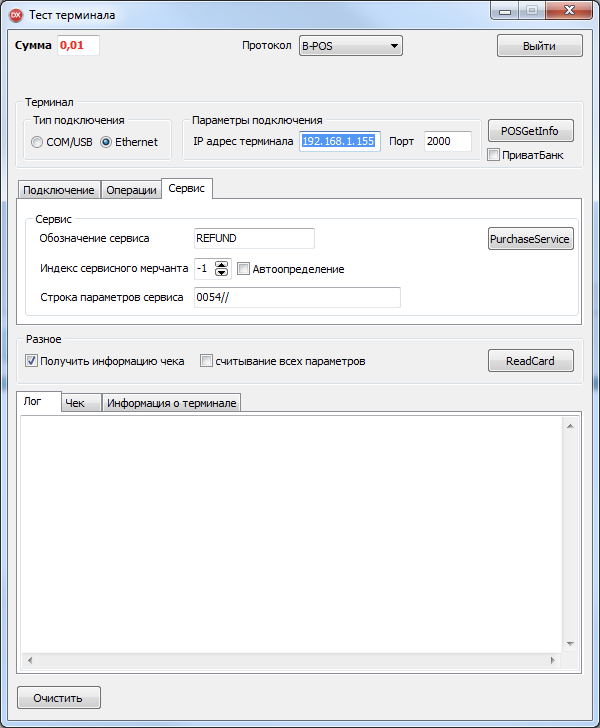This screenshot has width=600, height=728.
Task: Click the PurchaseService button
Action: click(x=530, y=239)
